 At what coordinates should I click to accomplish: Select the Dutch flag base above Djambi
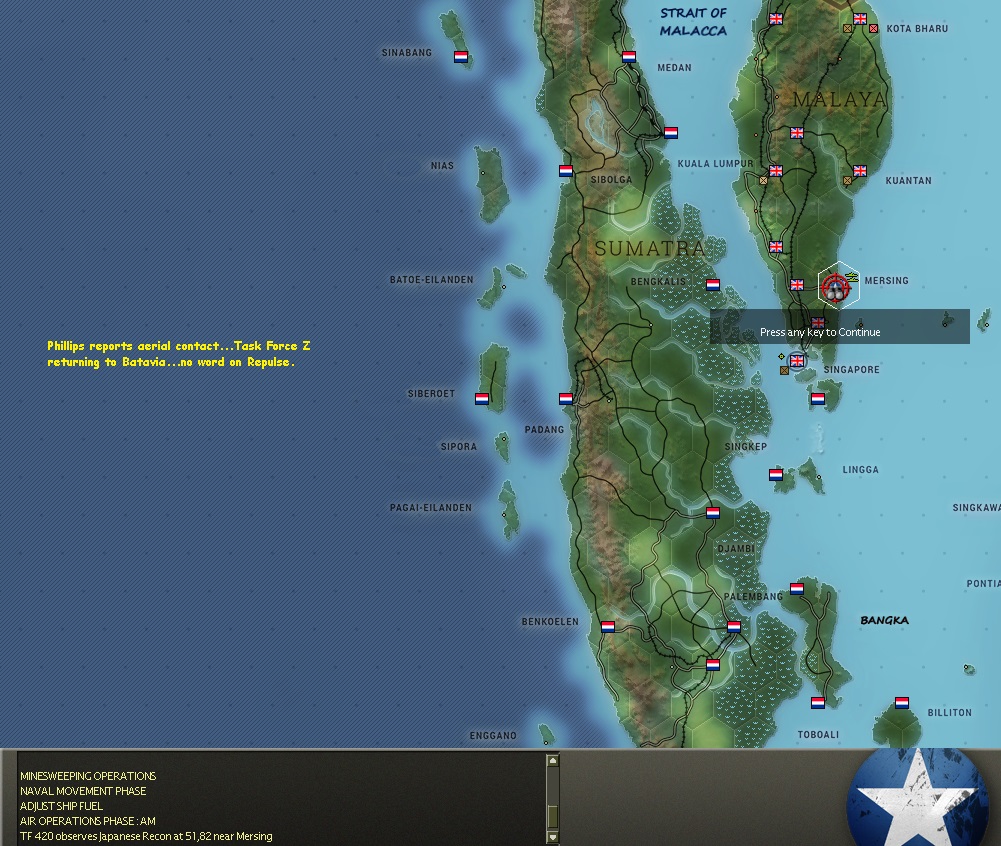pos(713,513)
